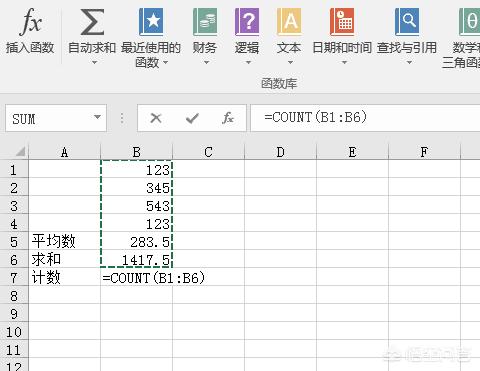
Task: Select row 7 header
Action: pos(14,278)
